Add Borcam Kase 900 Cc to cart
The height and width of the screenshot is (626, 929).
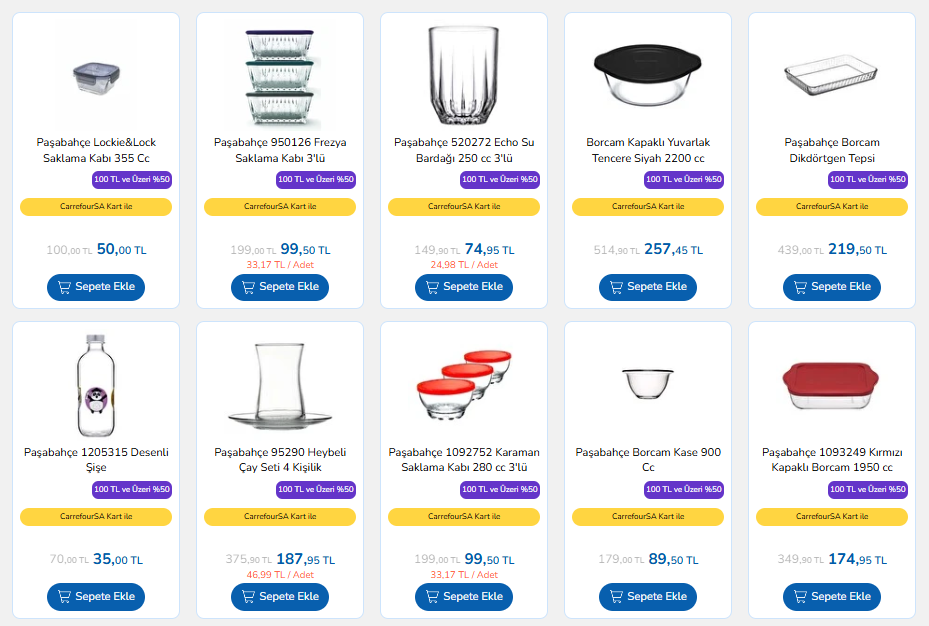coord(648,597)
